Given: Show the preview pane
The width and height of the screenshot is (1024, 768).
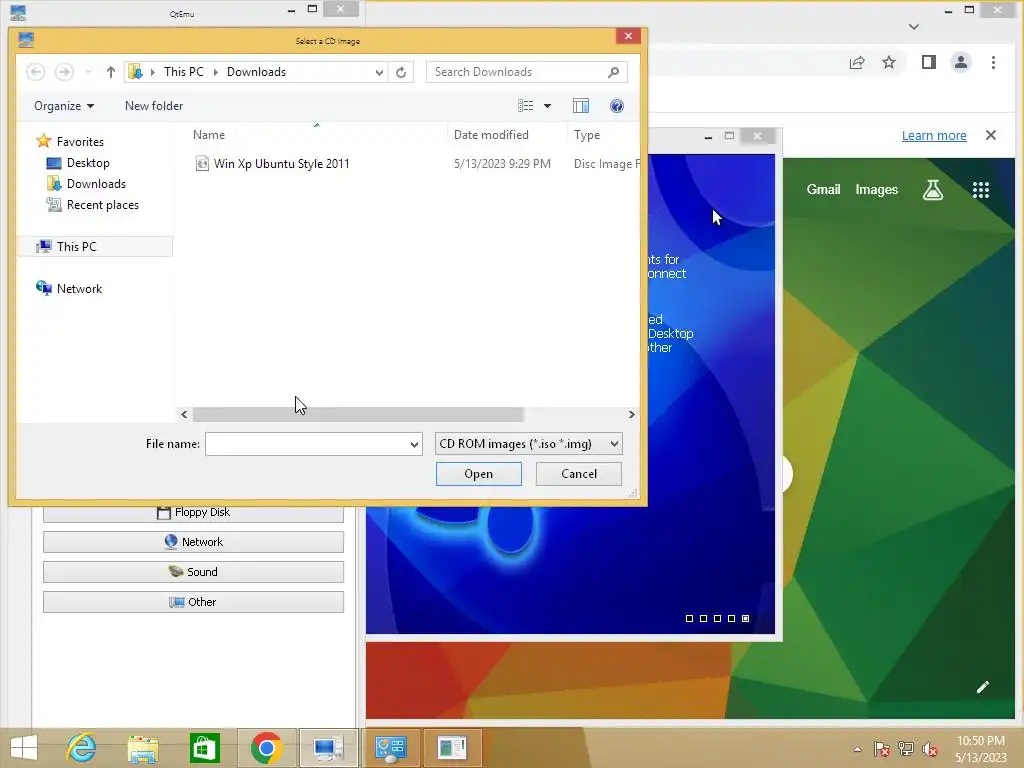Looking at the screenshot, I should [581, 106].
